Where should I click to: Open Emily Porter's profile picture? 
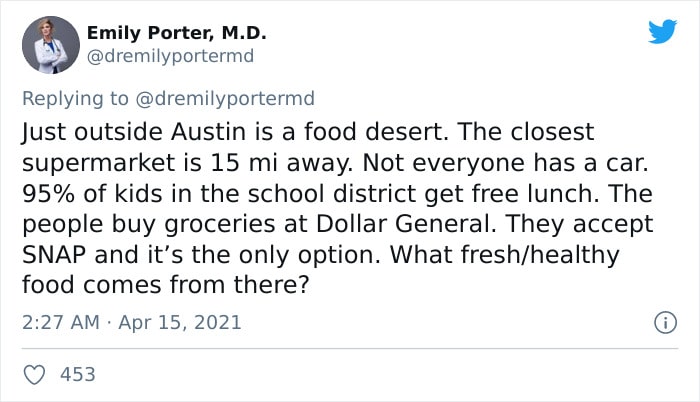click(x=51, y=45)
